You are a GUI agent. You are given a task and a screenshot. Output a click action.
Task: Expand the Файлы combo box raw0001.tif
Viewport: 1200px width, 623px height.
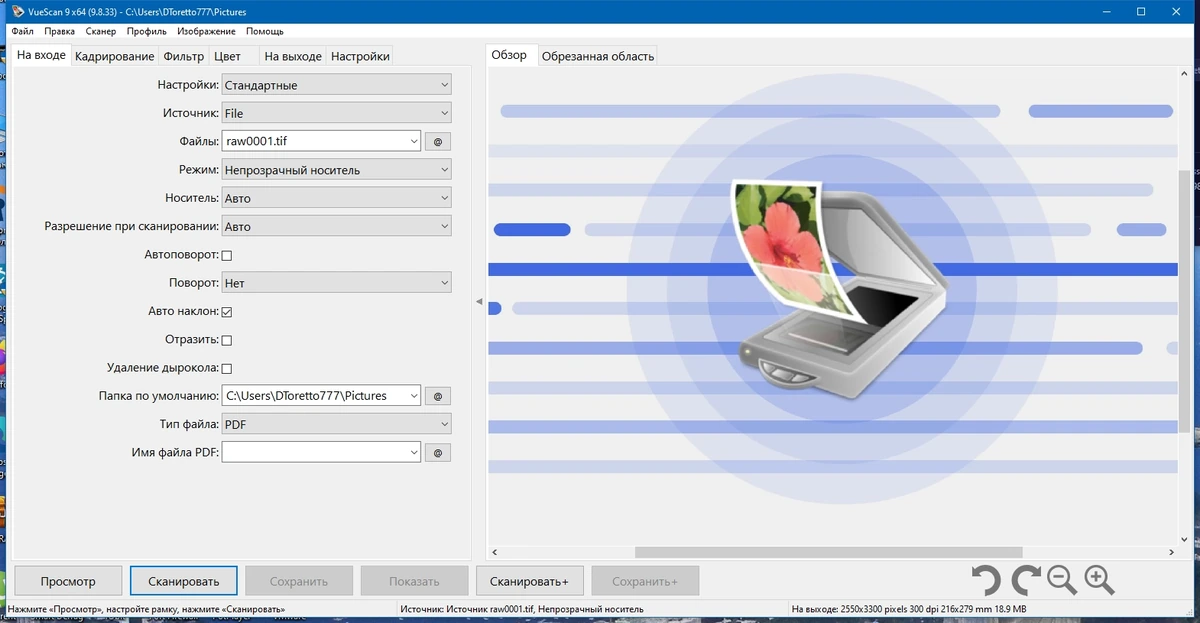pyautogui.click(x=413, y=142)
